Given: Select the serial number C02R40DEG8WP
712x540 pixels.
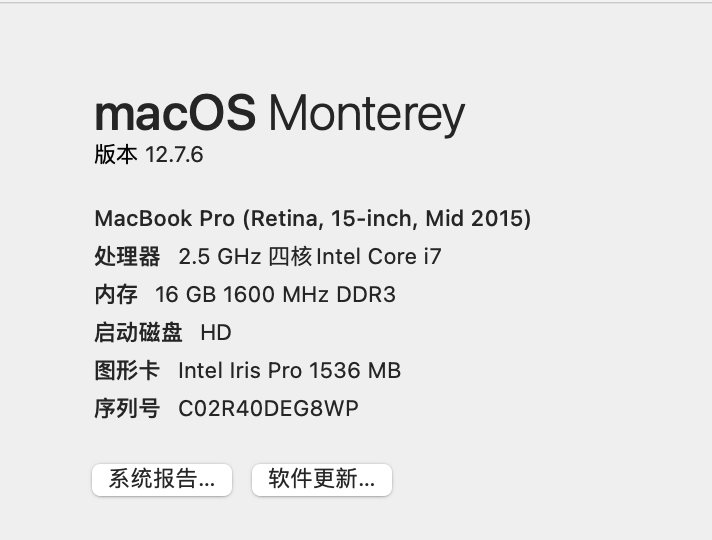Looking at the screenshot, I should (268, 409).
